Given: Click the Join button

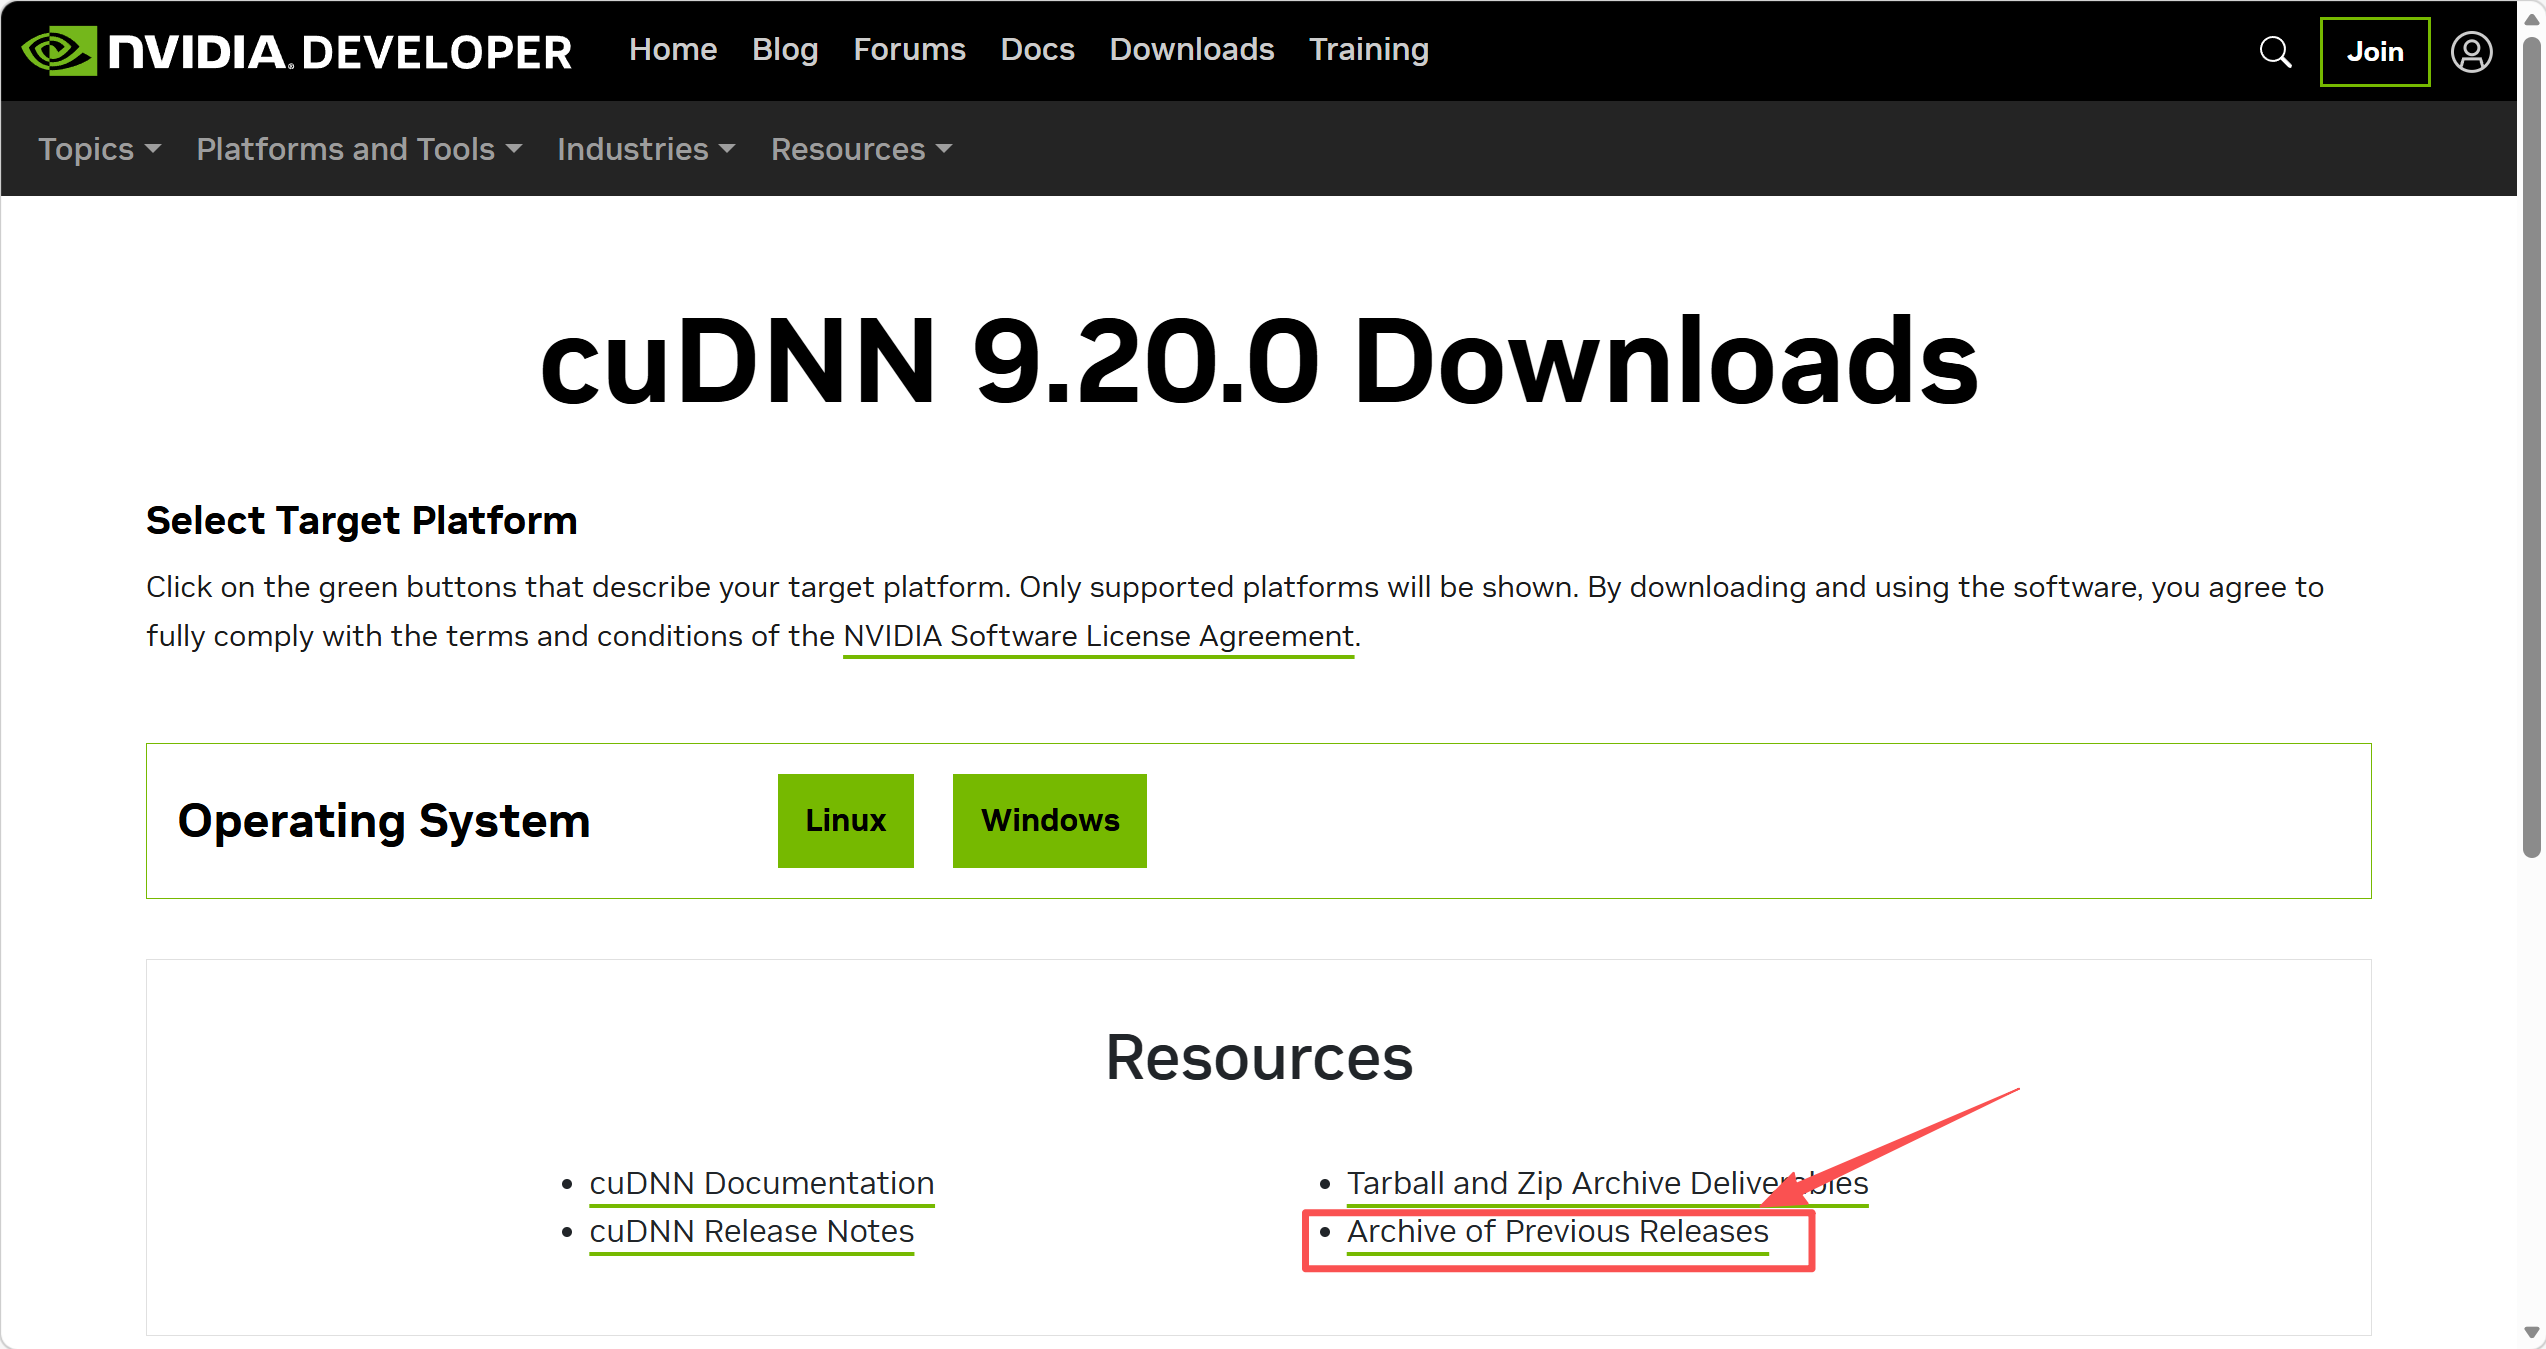Looking at the screenshot, I should 2374,51.
